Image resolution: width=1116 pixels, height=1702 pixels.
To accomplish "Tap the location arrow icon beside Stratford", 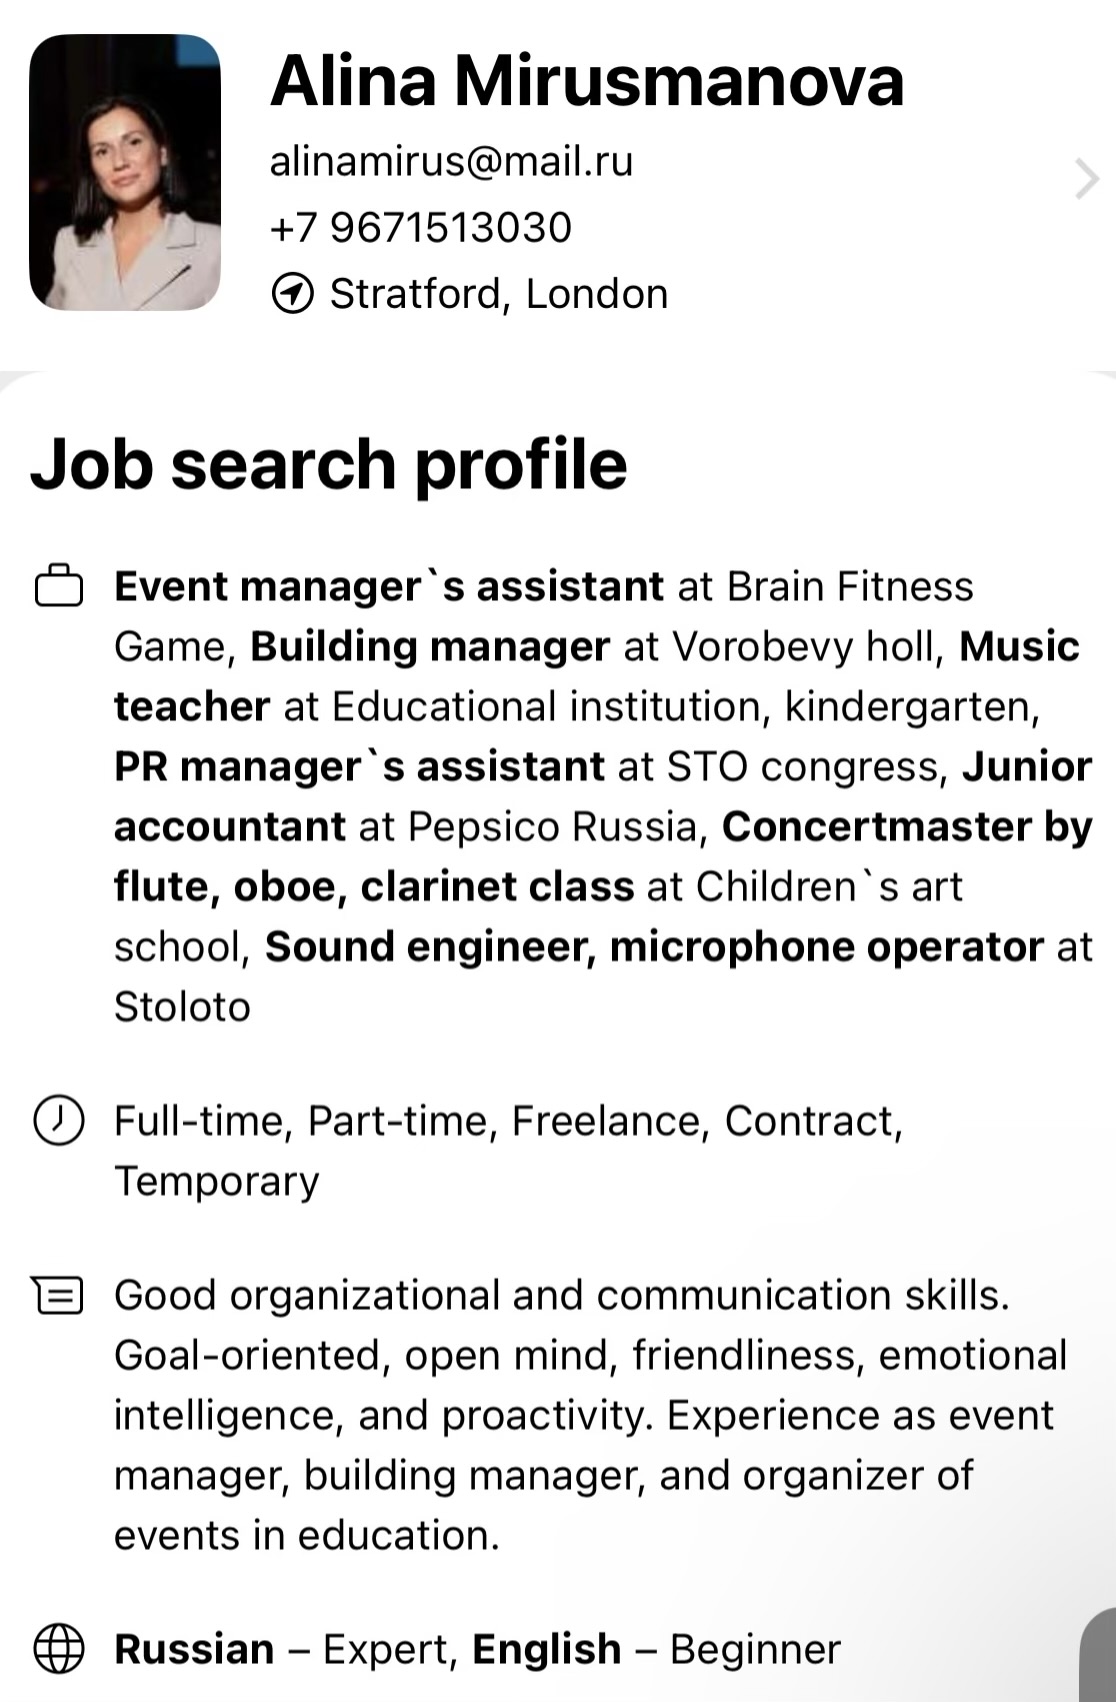I will point(292,294).
